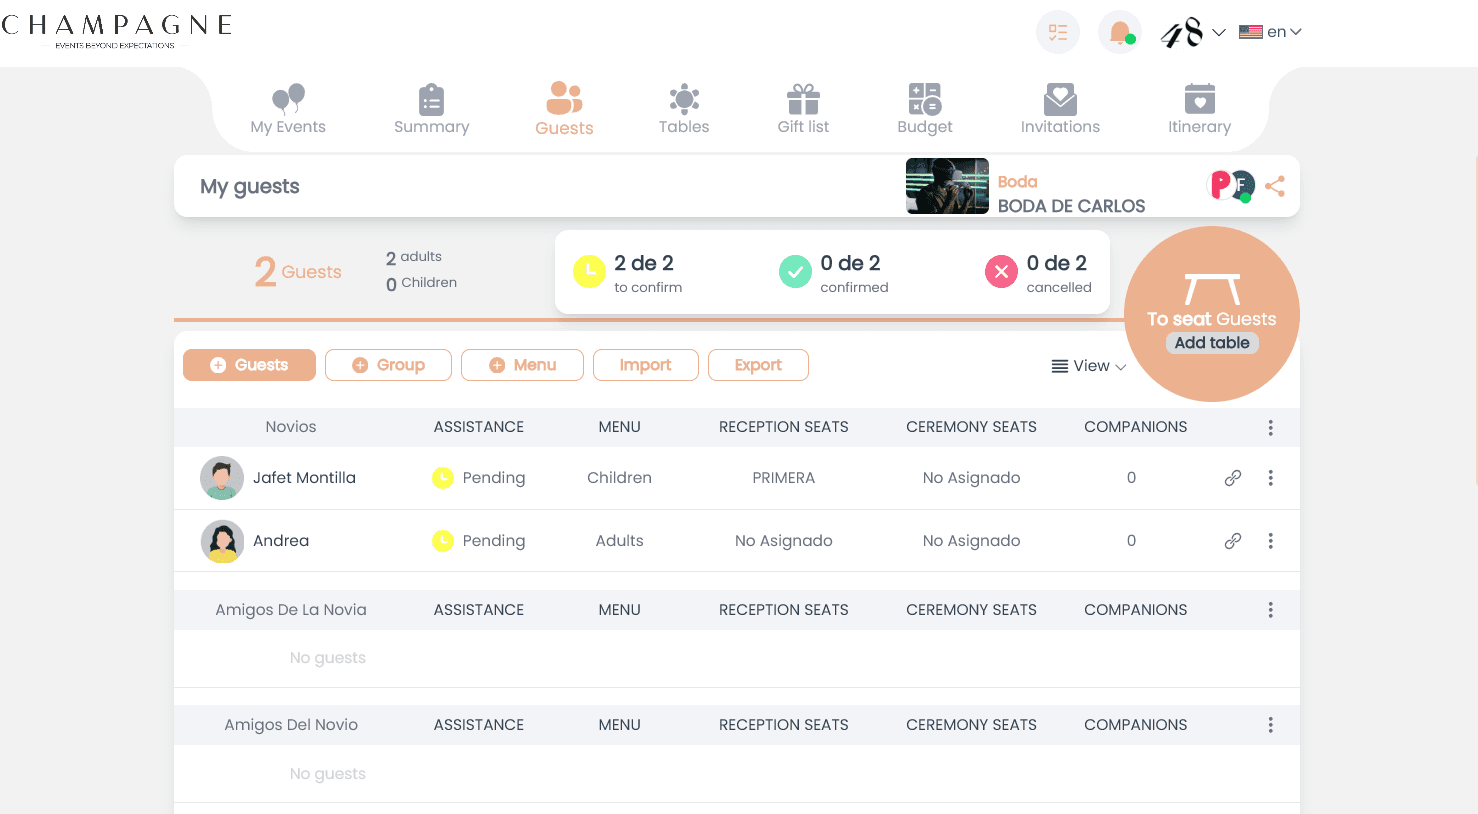Open the Invitations envelope icon

point(1059,99)
